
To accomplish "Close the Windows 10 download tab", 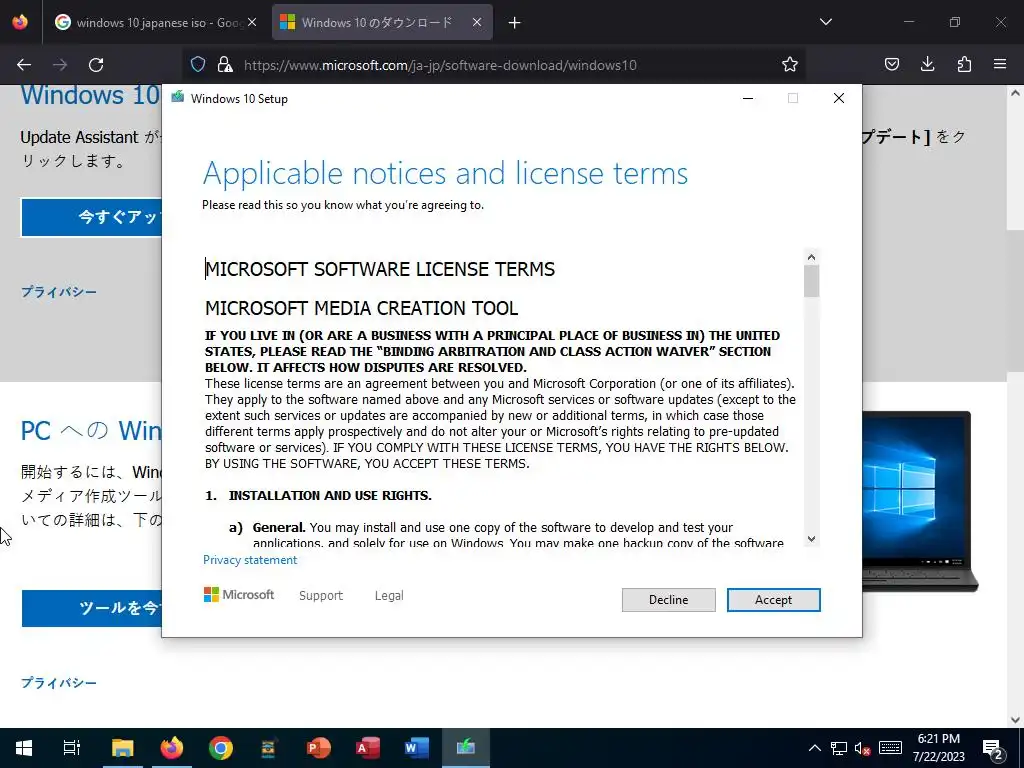I will click(x=477, y=23).
